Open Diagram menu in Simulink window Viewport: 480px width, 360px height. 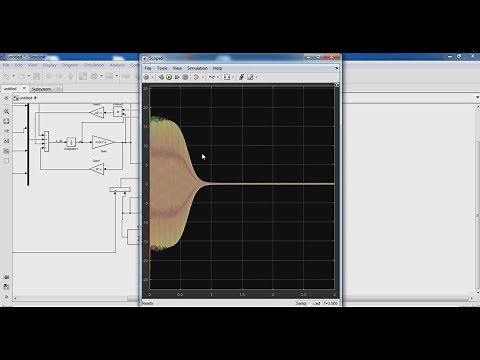tap(70, 65)
